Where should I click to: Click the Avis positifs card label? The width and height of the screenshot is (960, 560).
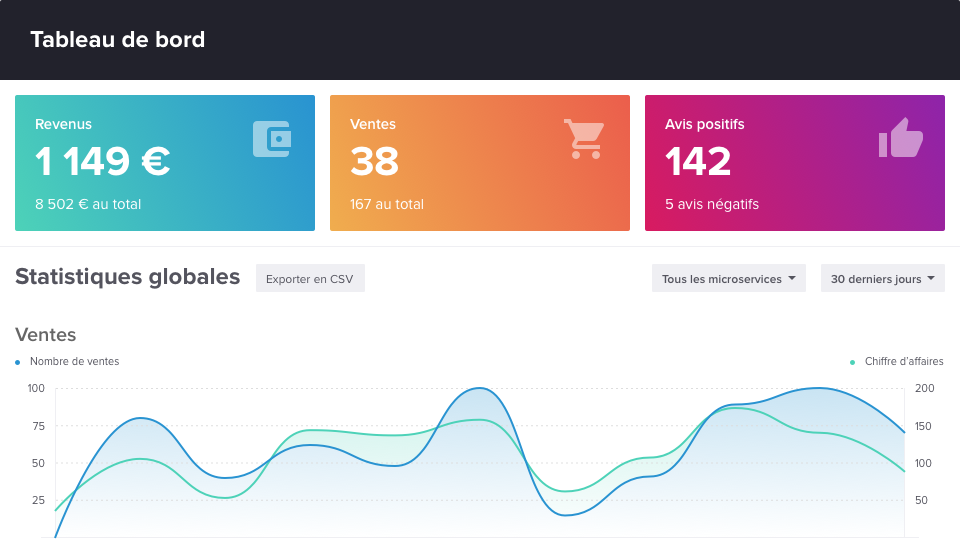[x=704, y=124]
